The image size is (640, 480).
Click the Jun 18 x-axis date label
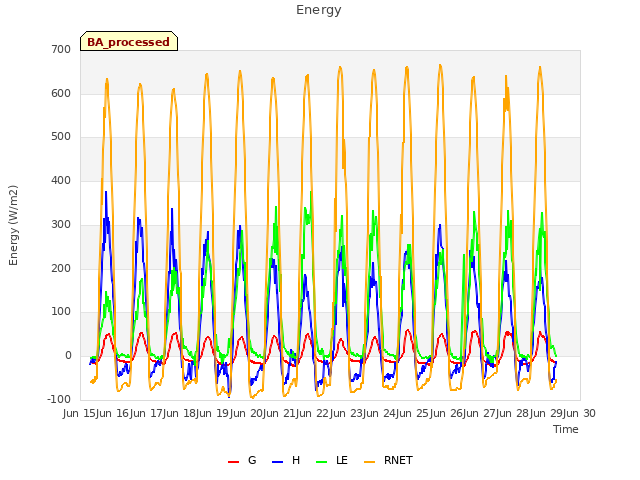point(178,413)
